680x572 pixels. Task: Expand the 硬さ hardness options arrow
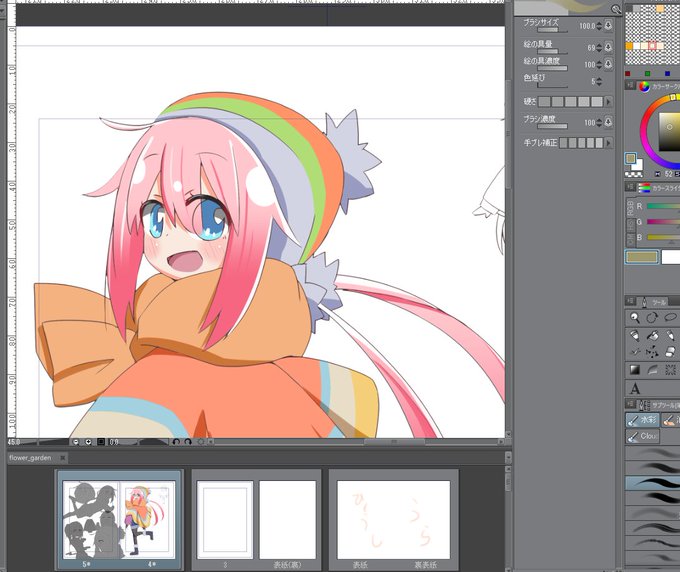(608, 102)
